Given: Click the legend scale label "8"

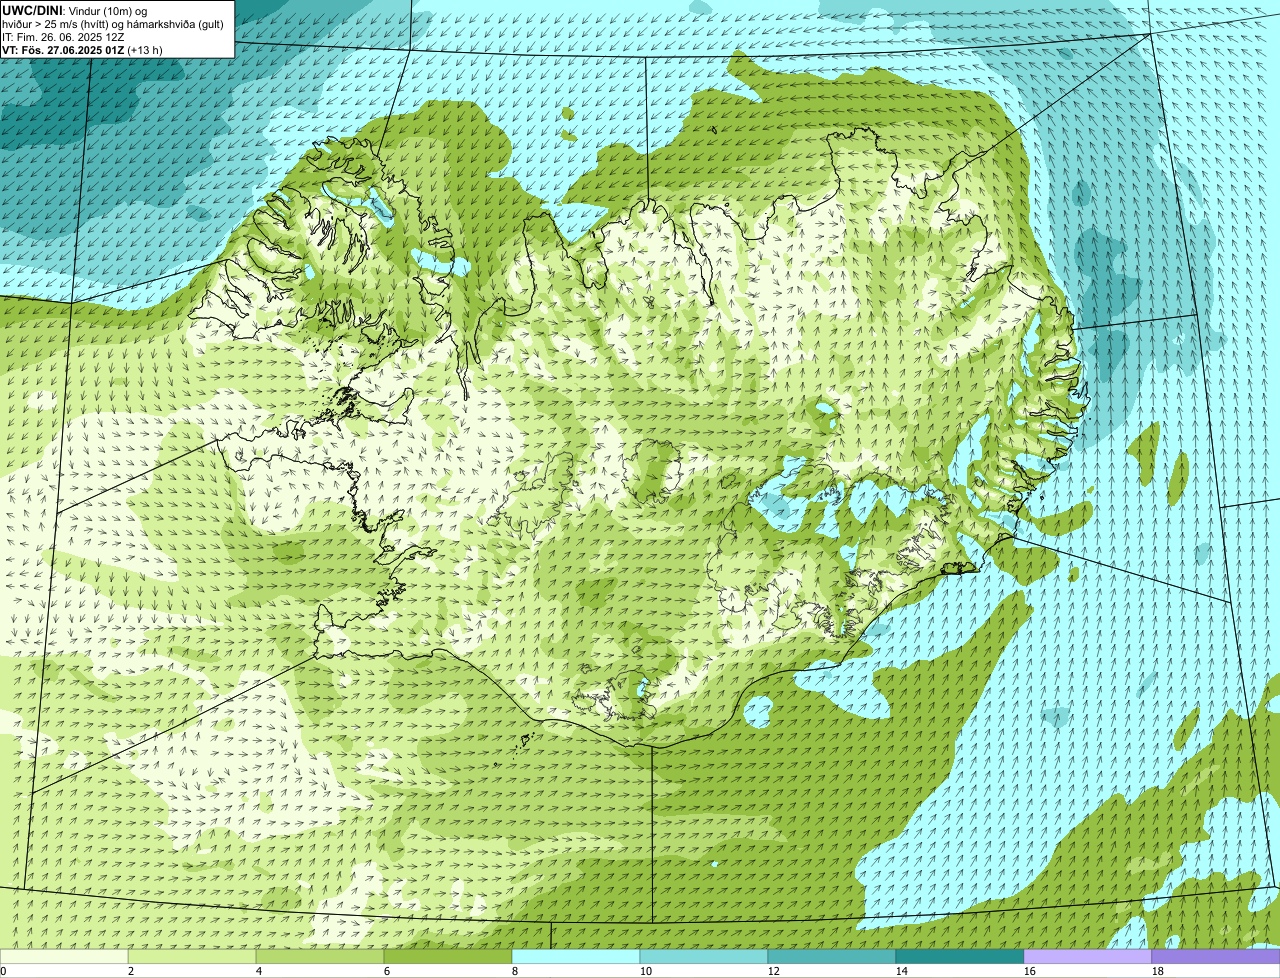Looking at the screenshot, I should coord(515,971).
